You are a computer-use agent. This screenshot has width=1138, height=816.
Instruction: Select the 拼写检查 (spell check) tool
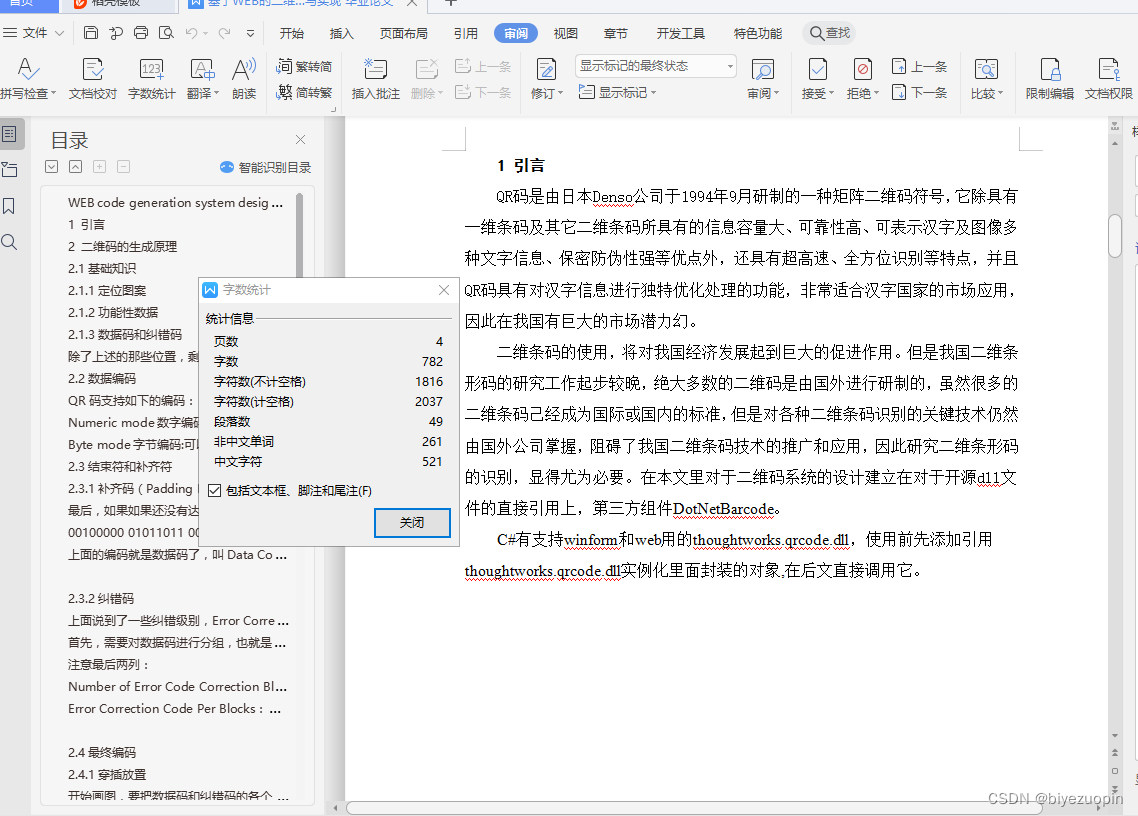pos(27,80)
